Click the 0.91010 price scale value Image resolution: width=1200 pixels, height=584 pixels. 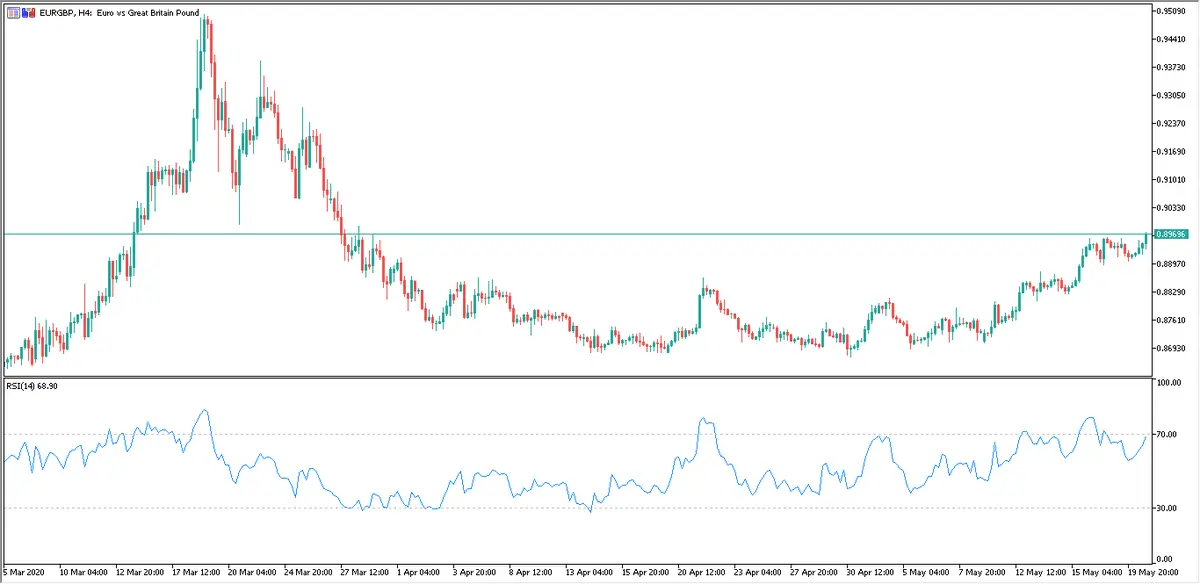1171,180
